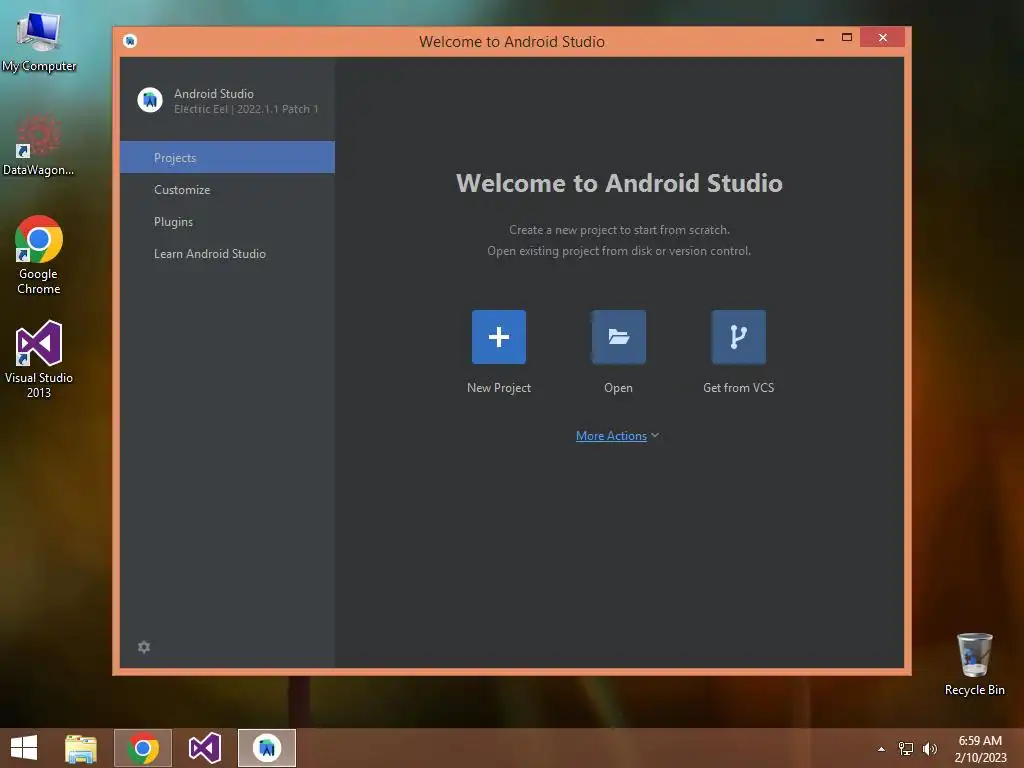Select Google Chrome desktop shortcut
This screenshot has width=1024, height=768.
tap(39, 255)
